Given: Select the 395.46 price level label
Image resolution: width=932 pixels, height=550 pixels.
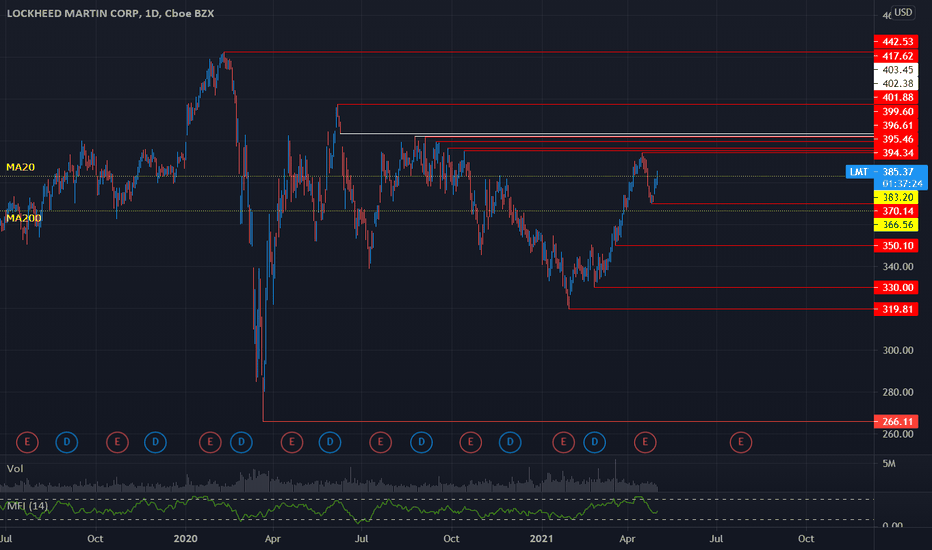Looking at the screenshot, I should [896, 139].
